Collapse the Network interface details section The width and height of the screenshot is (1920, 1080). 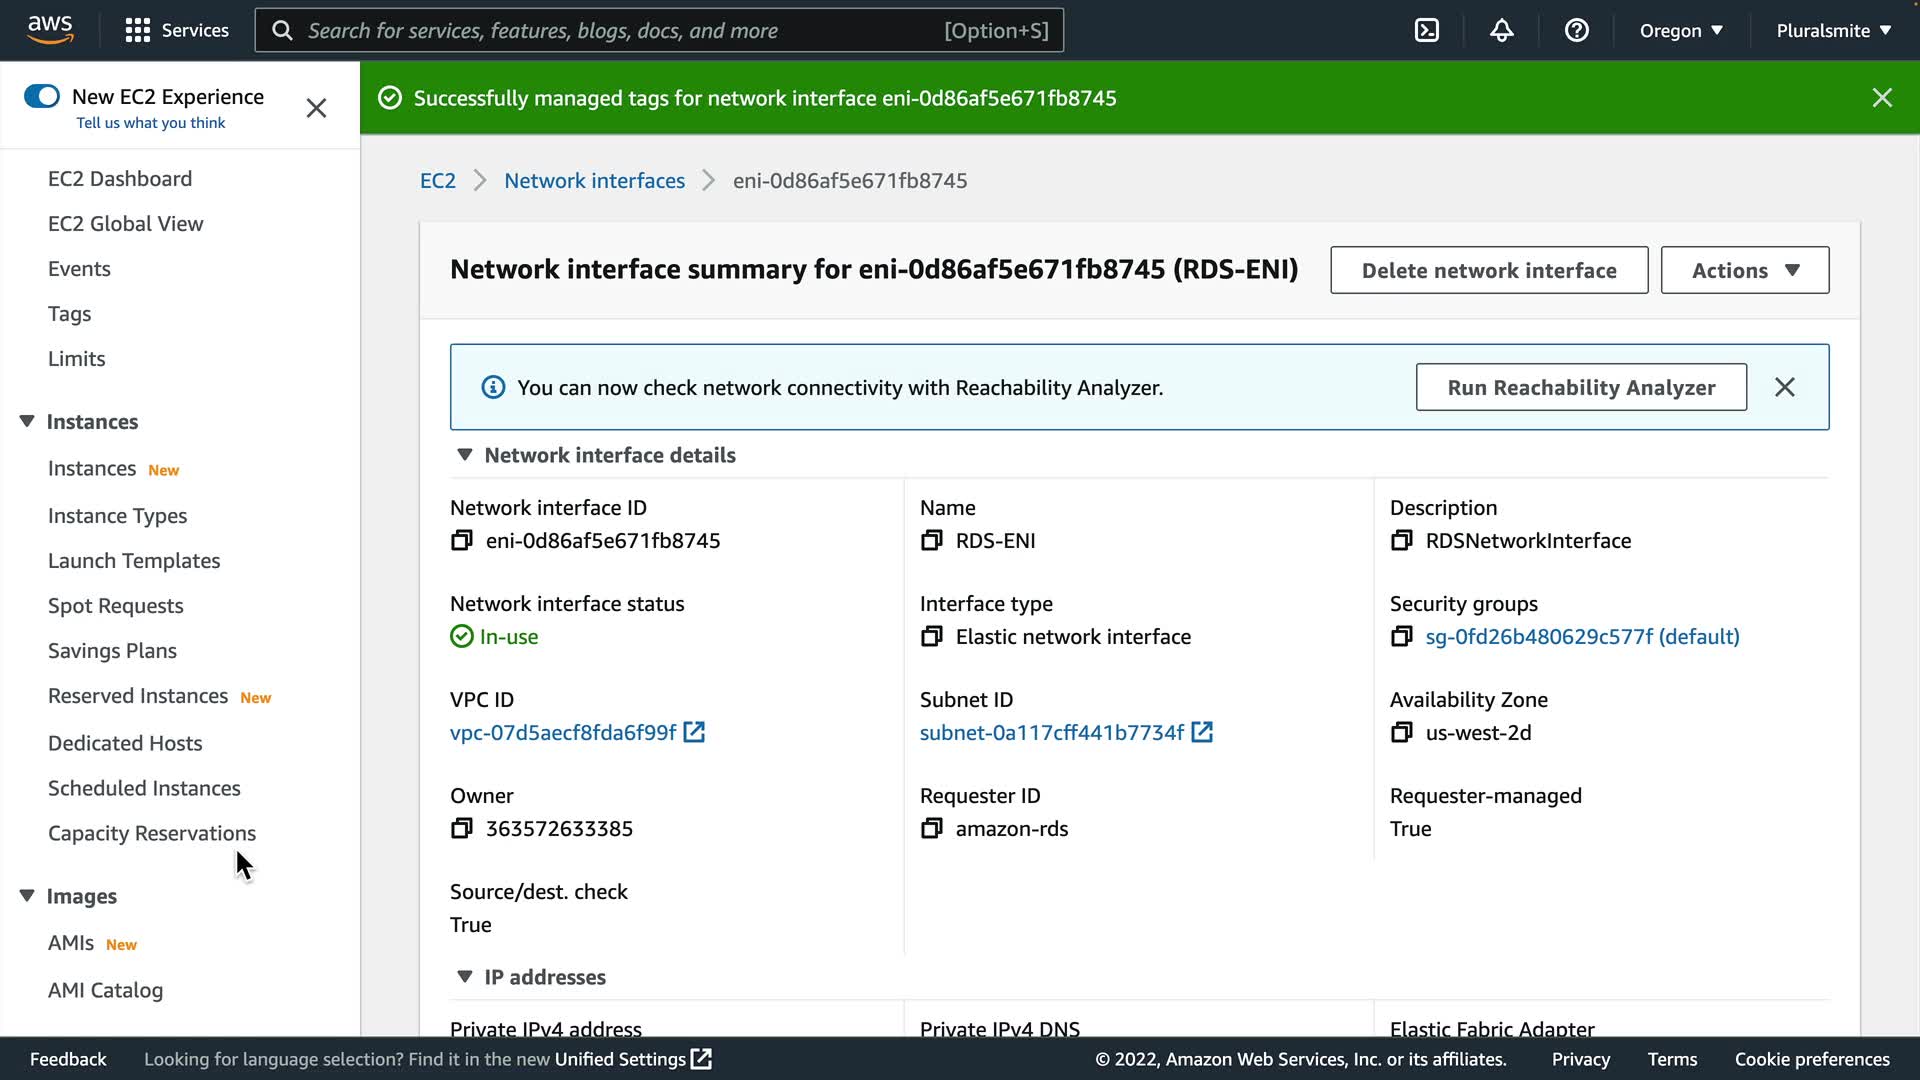click(x=464, y=455)
